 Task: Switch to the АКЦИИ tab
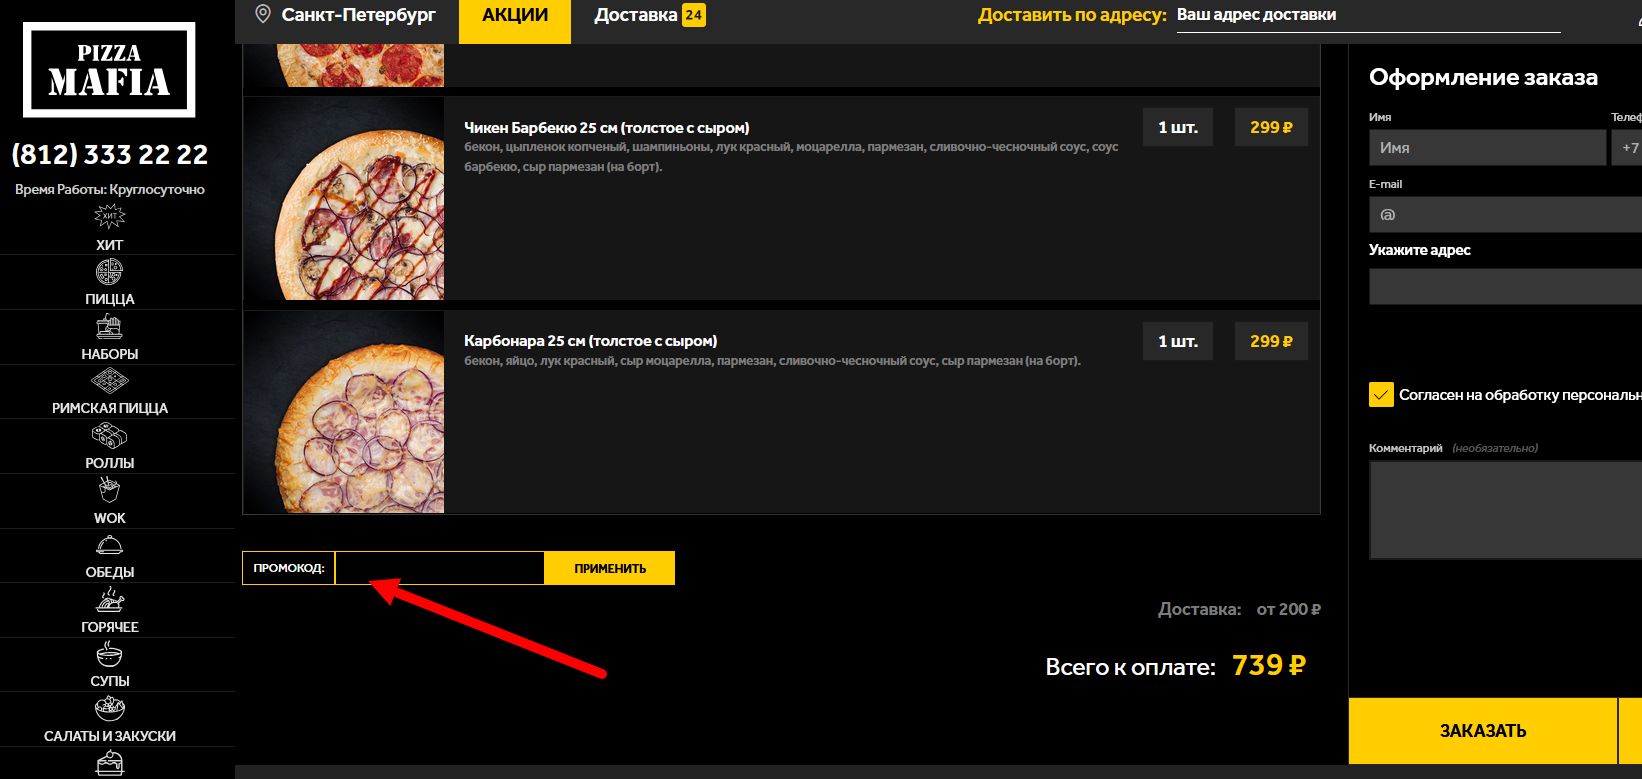(x=515, y=16)
